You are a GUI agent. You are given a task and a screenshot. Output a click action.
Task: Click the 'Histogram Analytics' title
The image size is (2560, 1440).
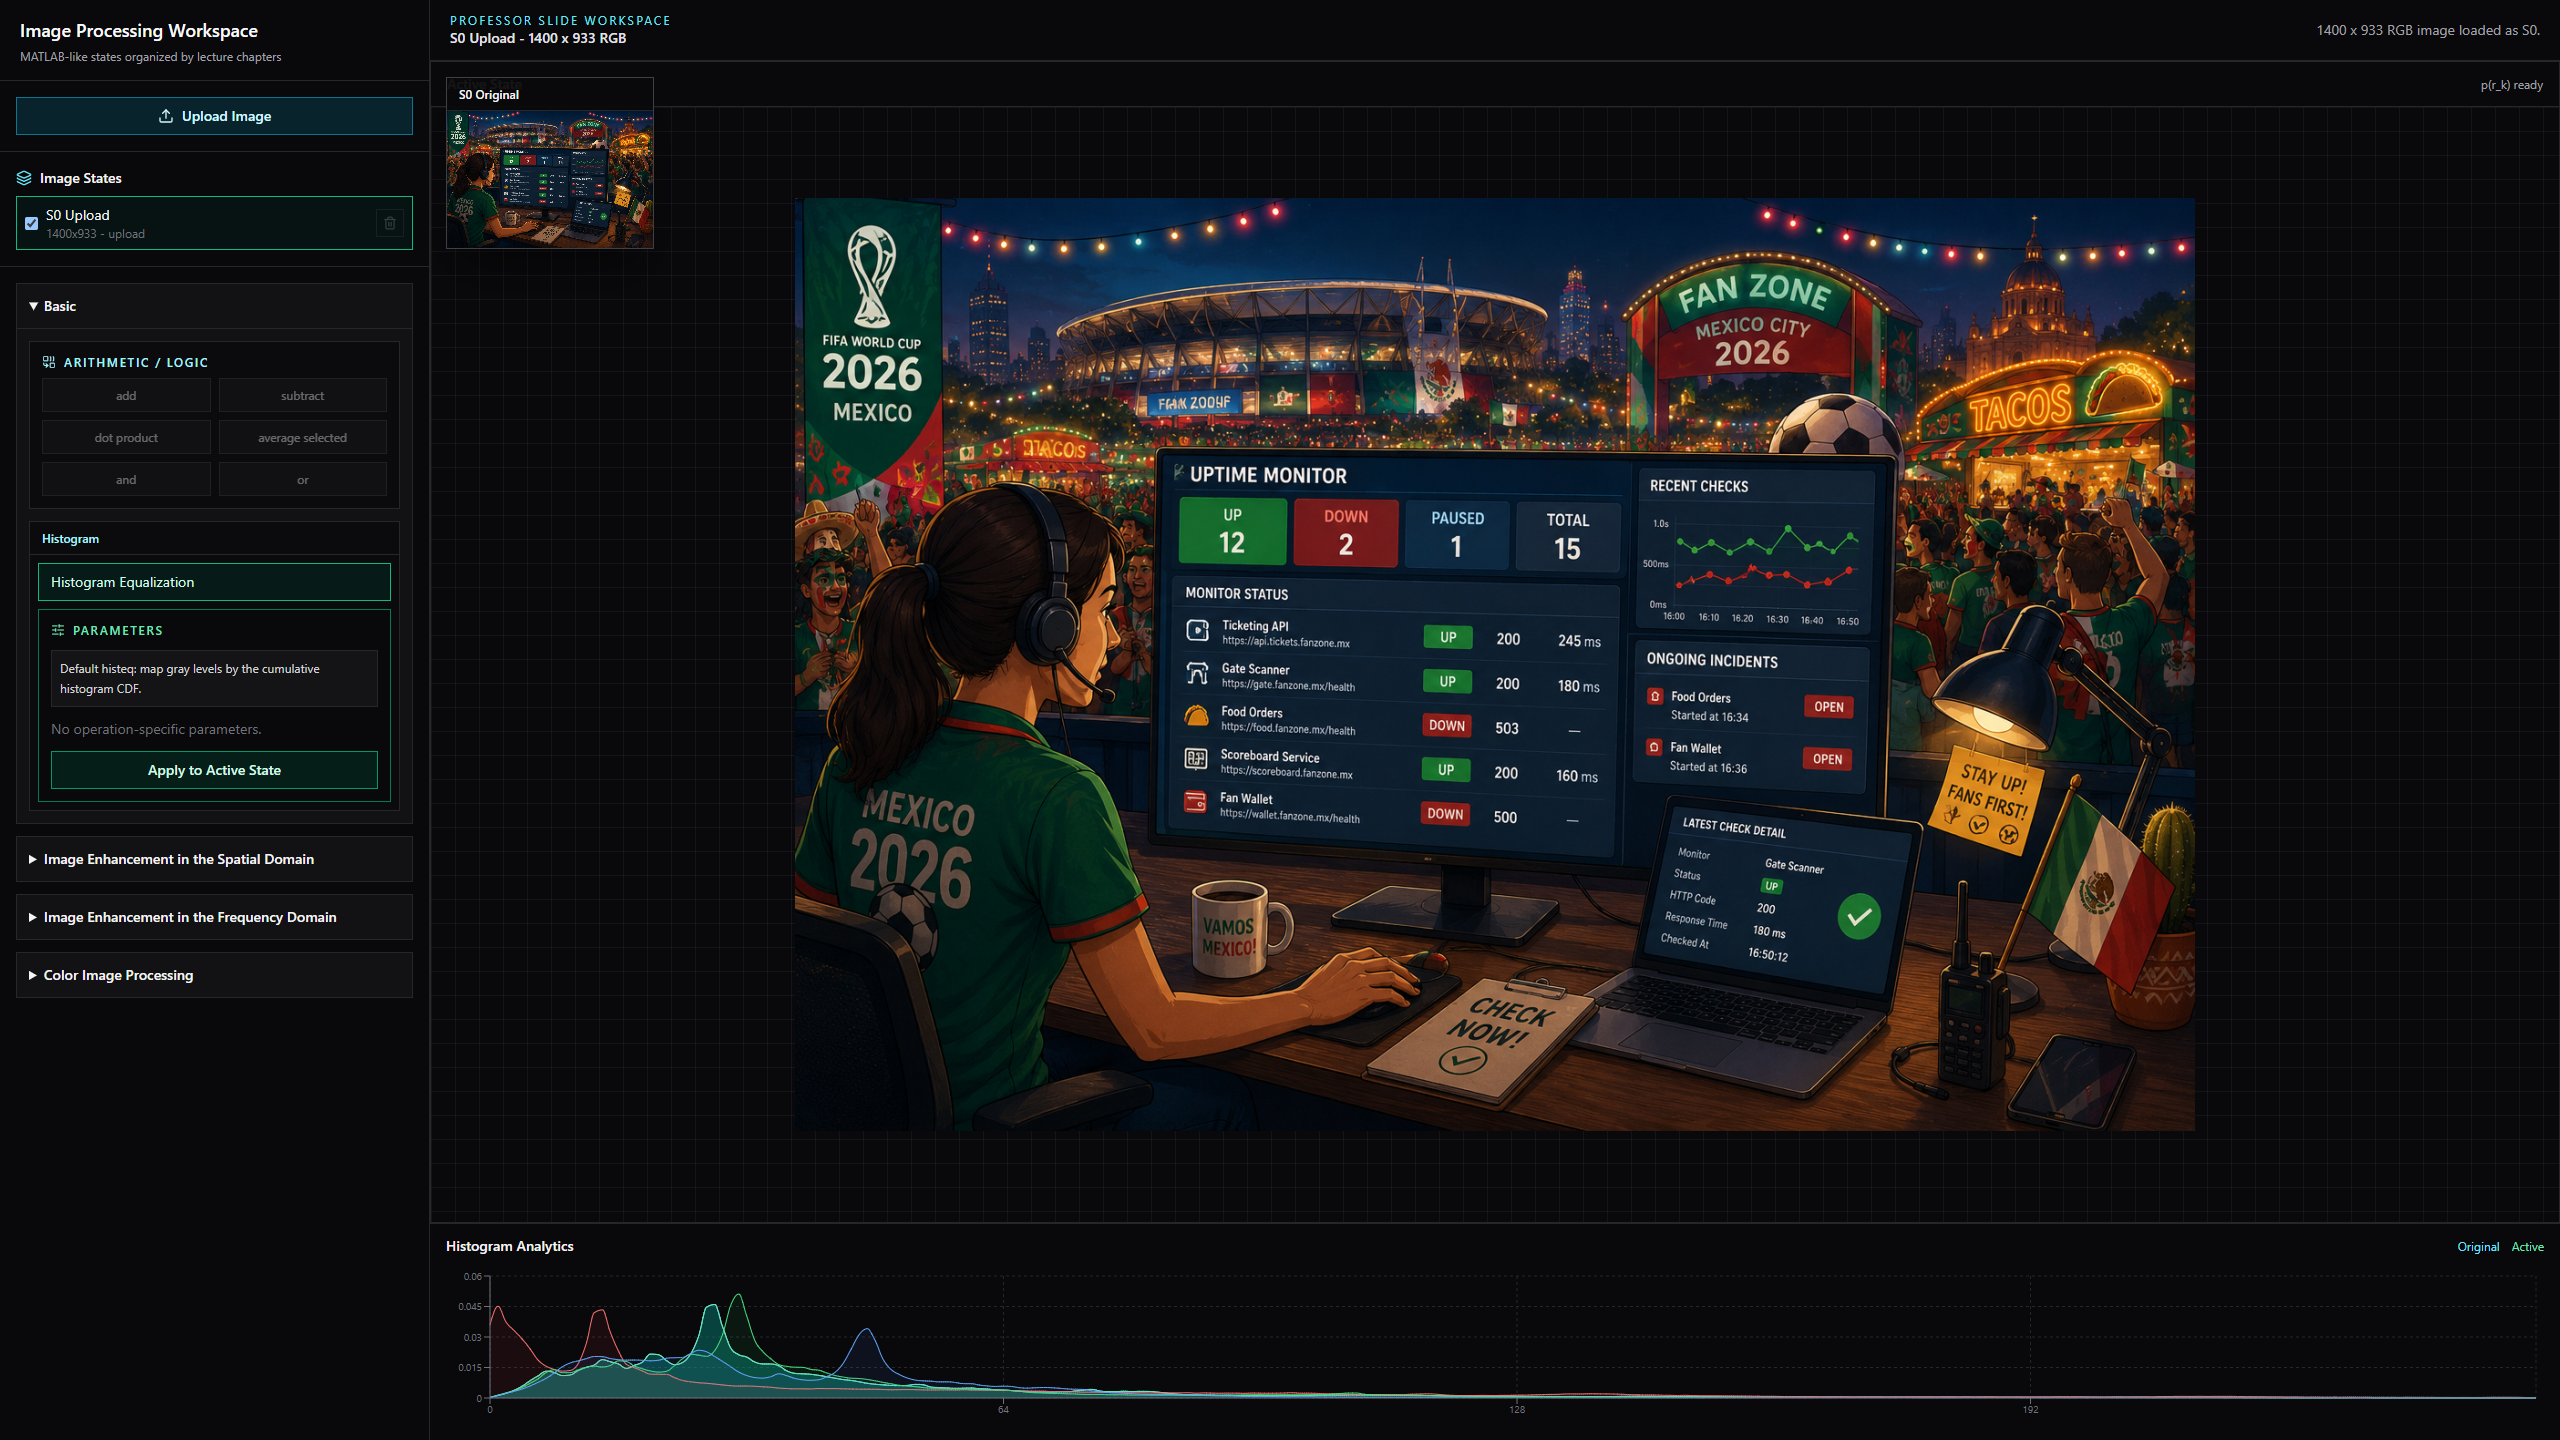click(510, 1246)
